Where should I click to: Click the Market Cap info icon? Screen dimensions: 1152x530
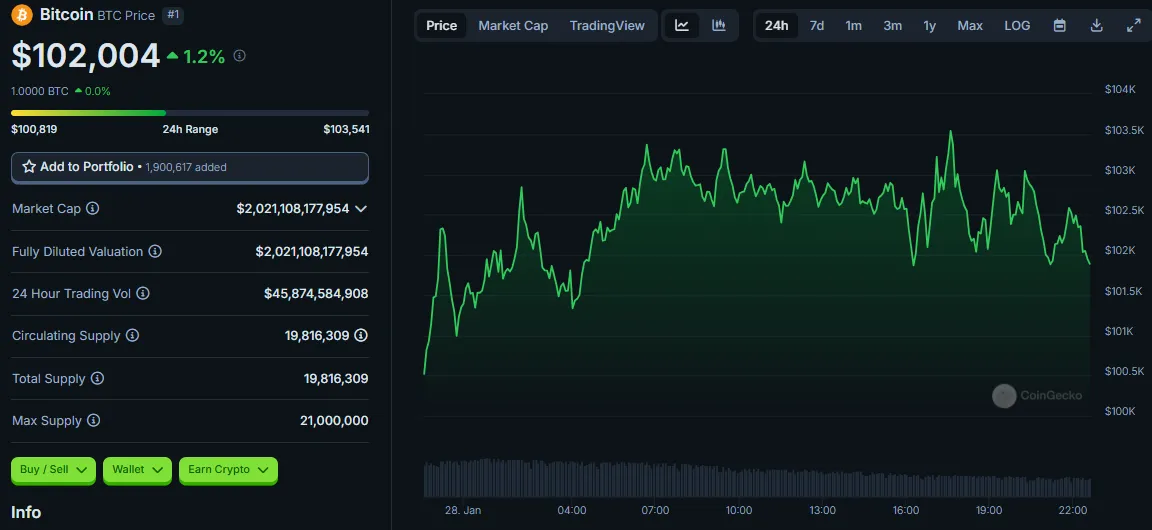(93, 209)
